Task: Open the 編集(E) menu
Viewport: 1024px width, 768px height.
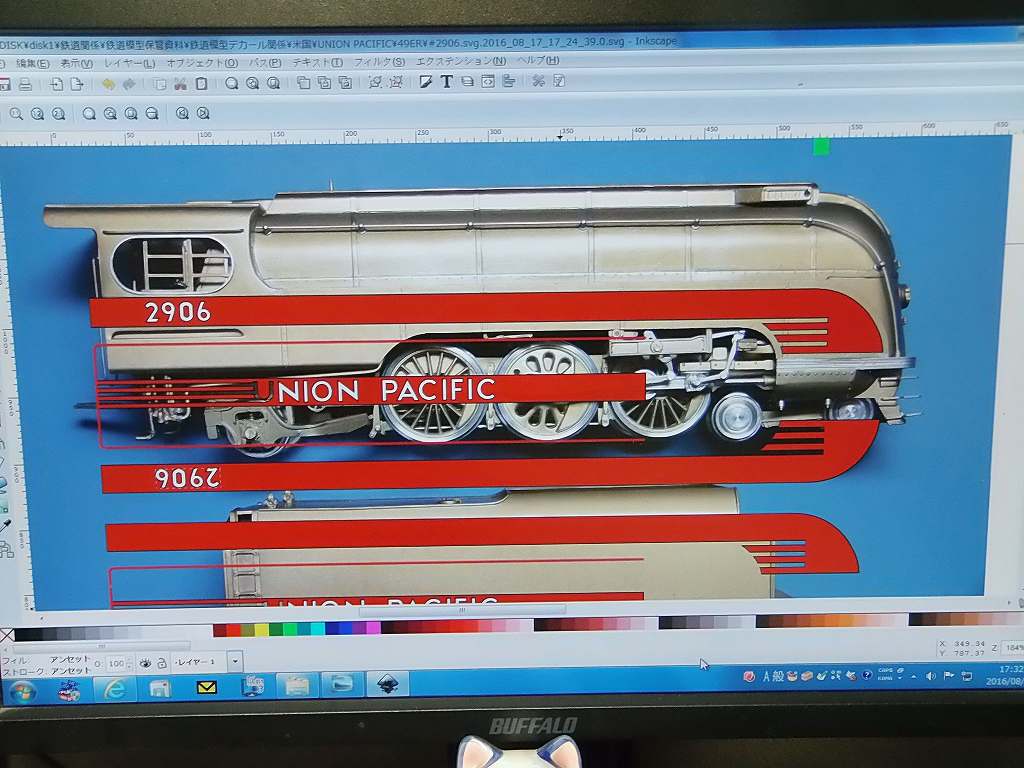Action: click(x=33, y=64)
